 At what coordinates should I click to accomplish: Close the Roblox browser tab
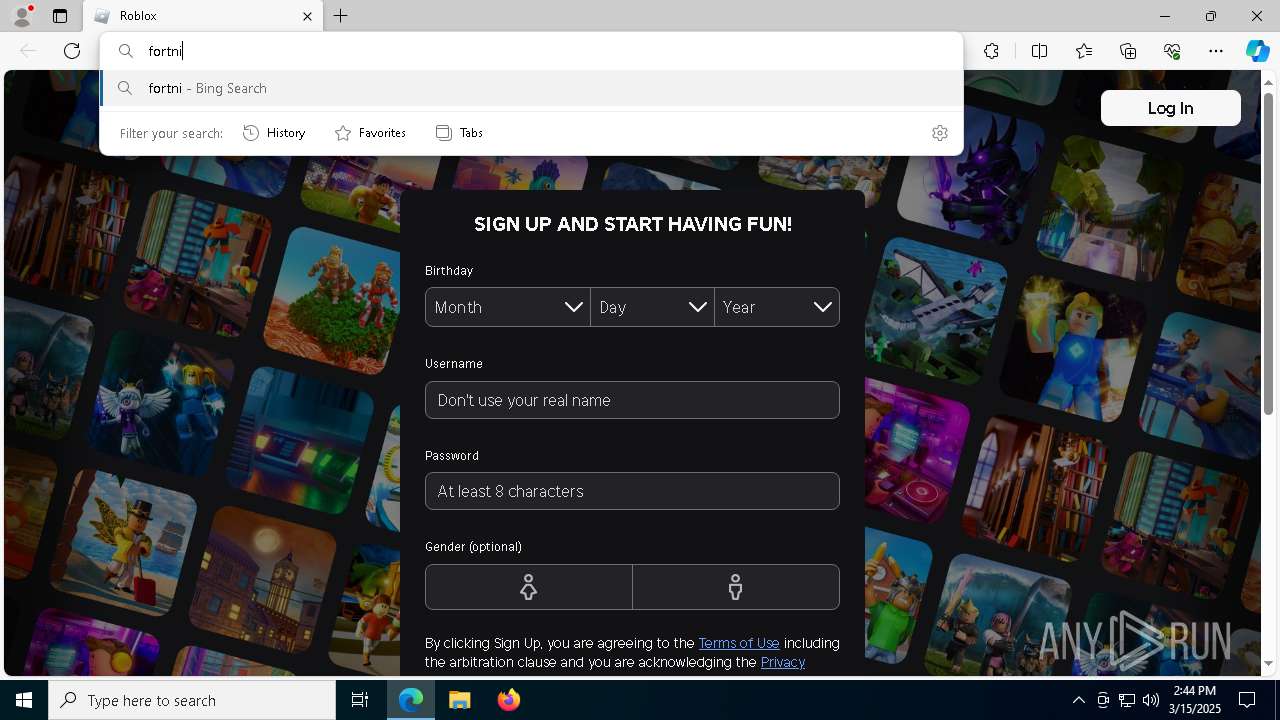coord(307,16)
